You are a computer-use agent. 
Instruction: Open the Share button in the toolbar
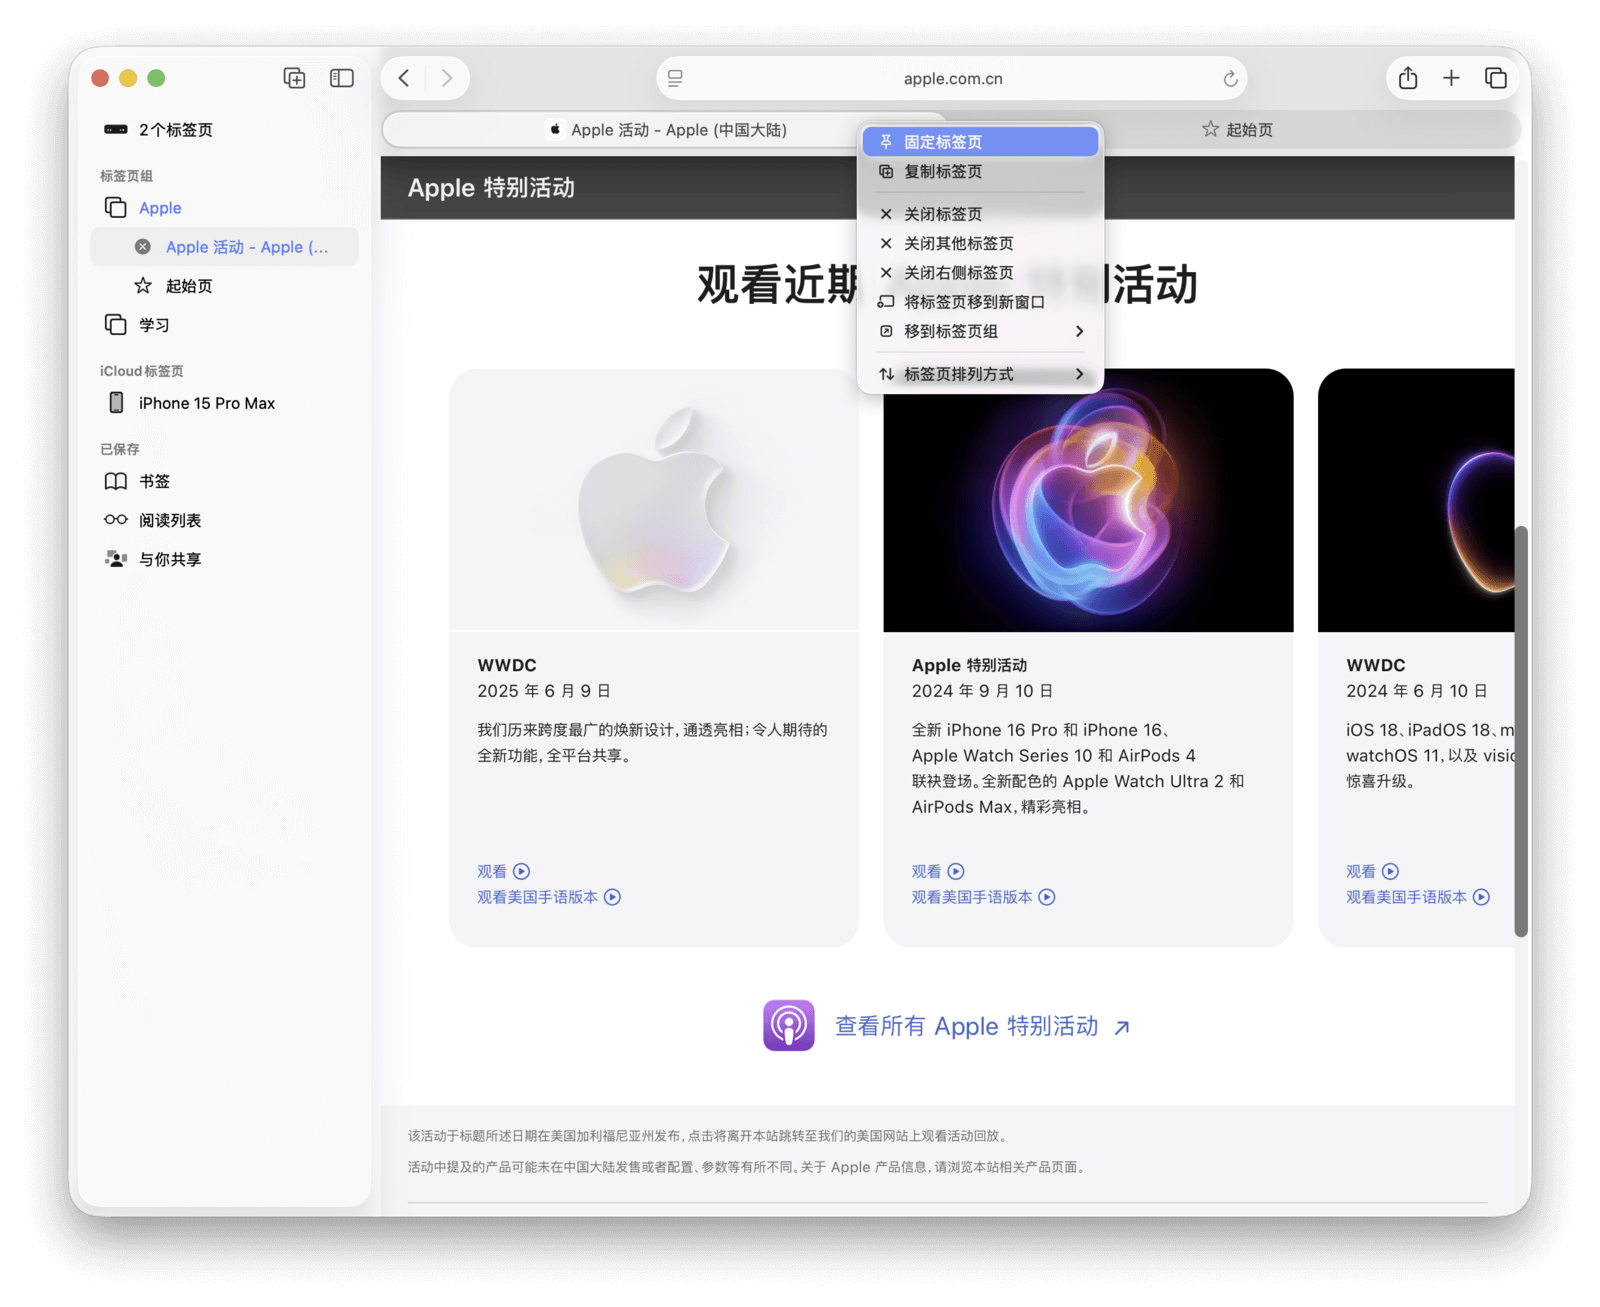tap(1408, 78)
